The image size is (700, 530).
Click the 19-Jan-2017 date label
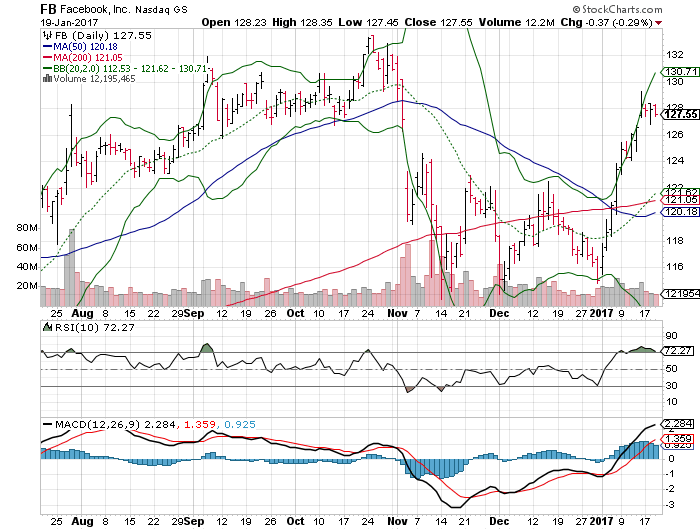(x=69, y=22)
